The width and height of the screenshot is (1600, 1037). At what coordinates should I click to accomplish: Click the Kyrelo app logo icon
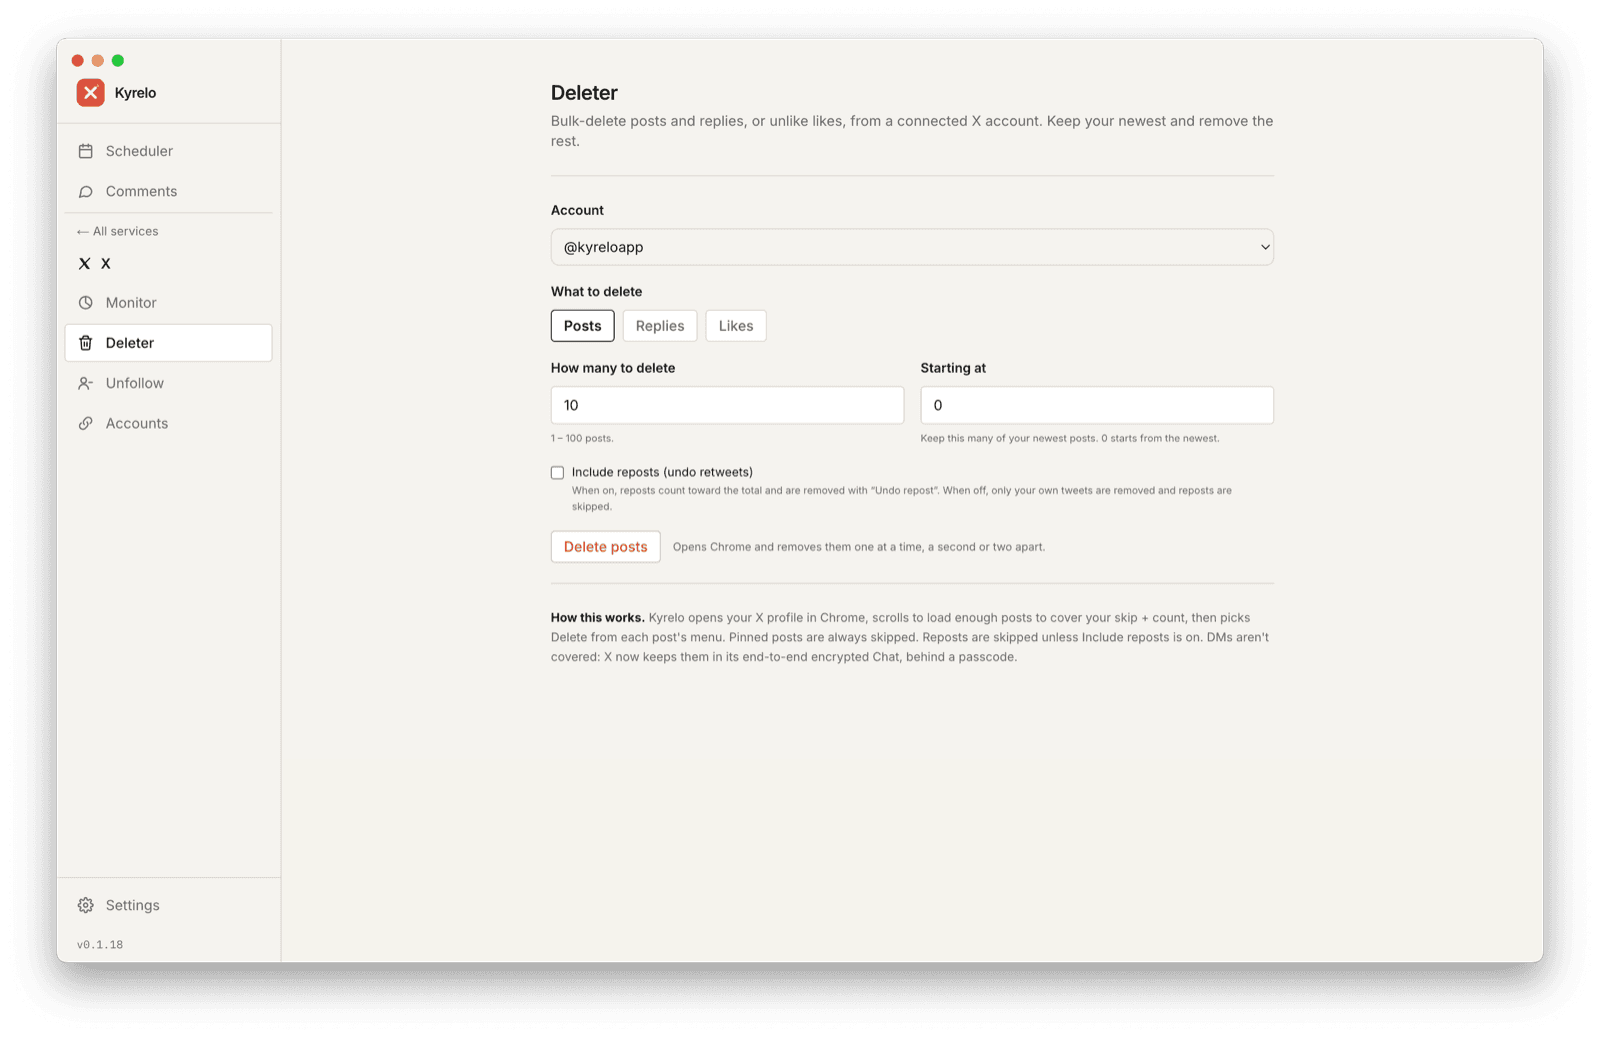90,93
